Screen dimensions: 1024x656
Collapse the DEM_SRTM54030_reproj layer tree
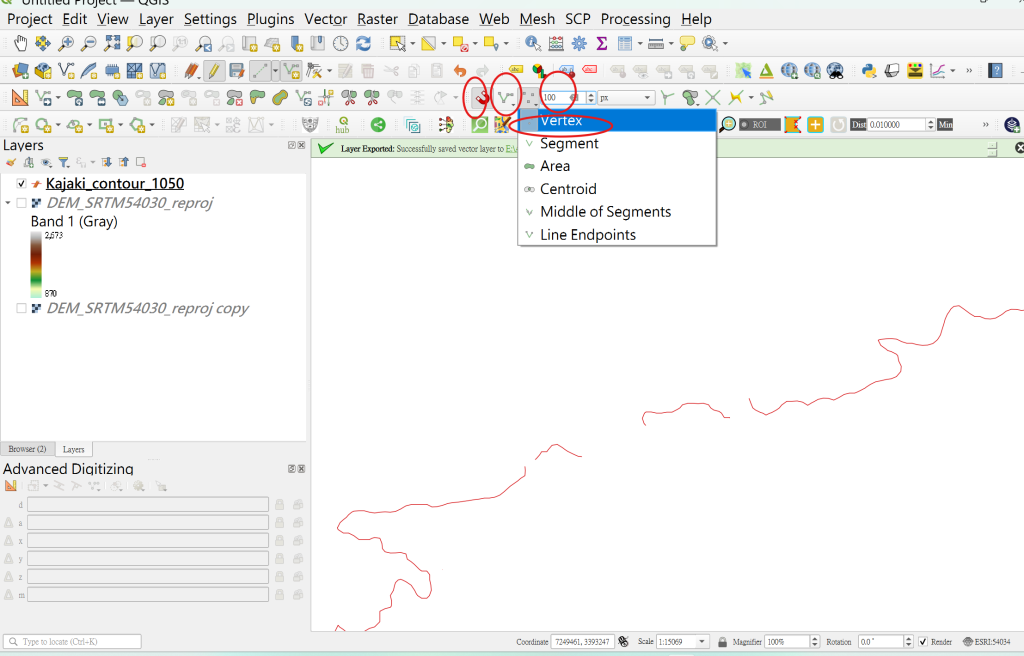pos(8,203)
